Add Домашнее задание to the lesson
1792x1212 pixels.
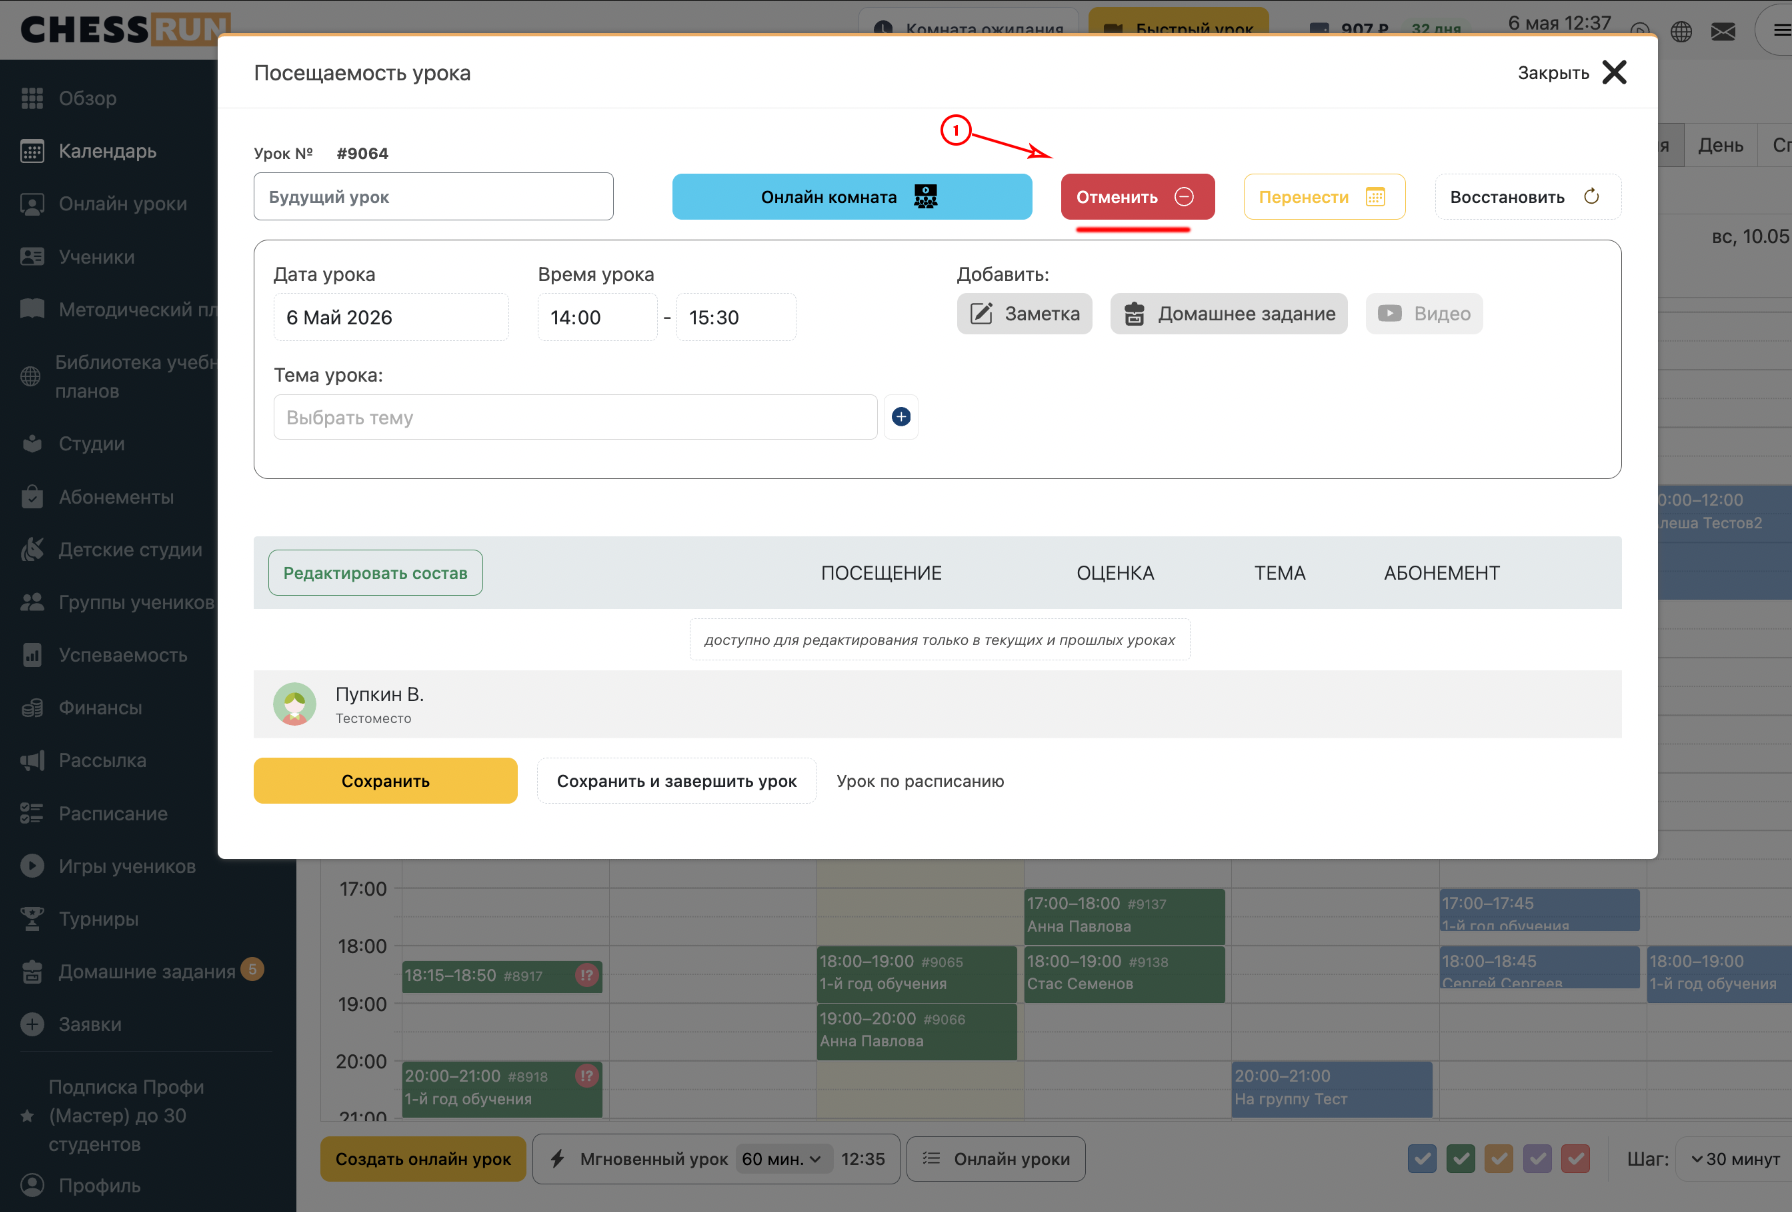point(1229,314)
